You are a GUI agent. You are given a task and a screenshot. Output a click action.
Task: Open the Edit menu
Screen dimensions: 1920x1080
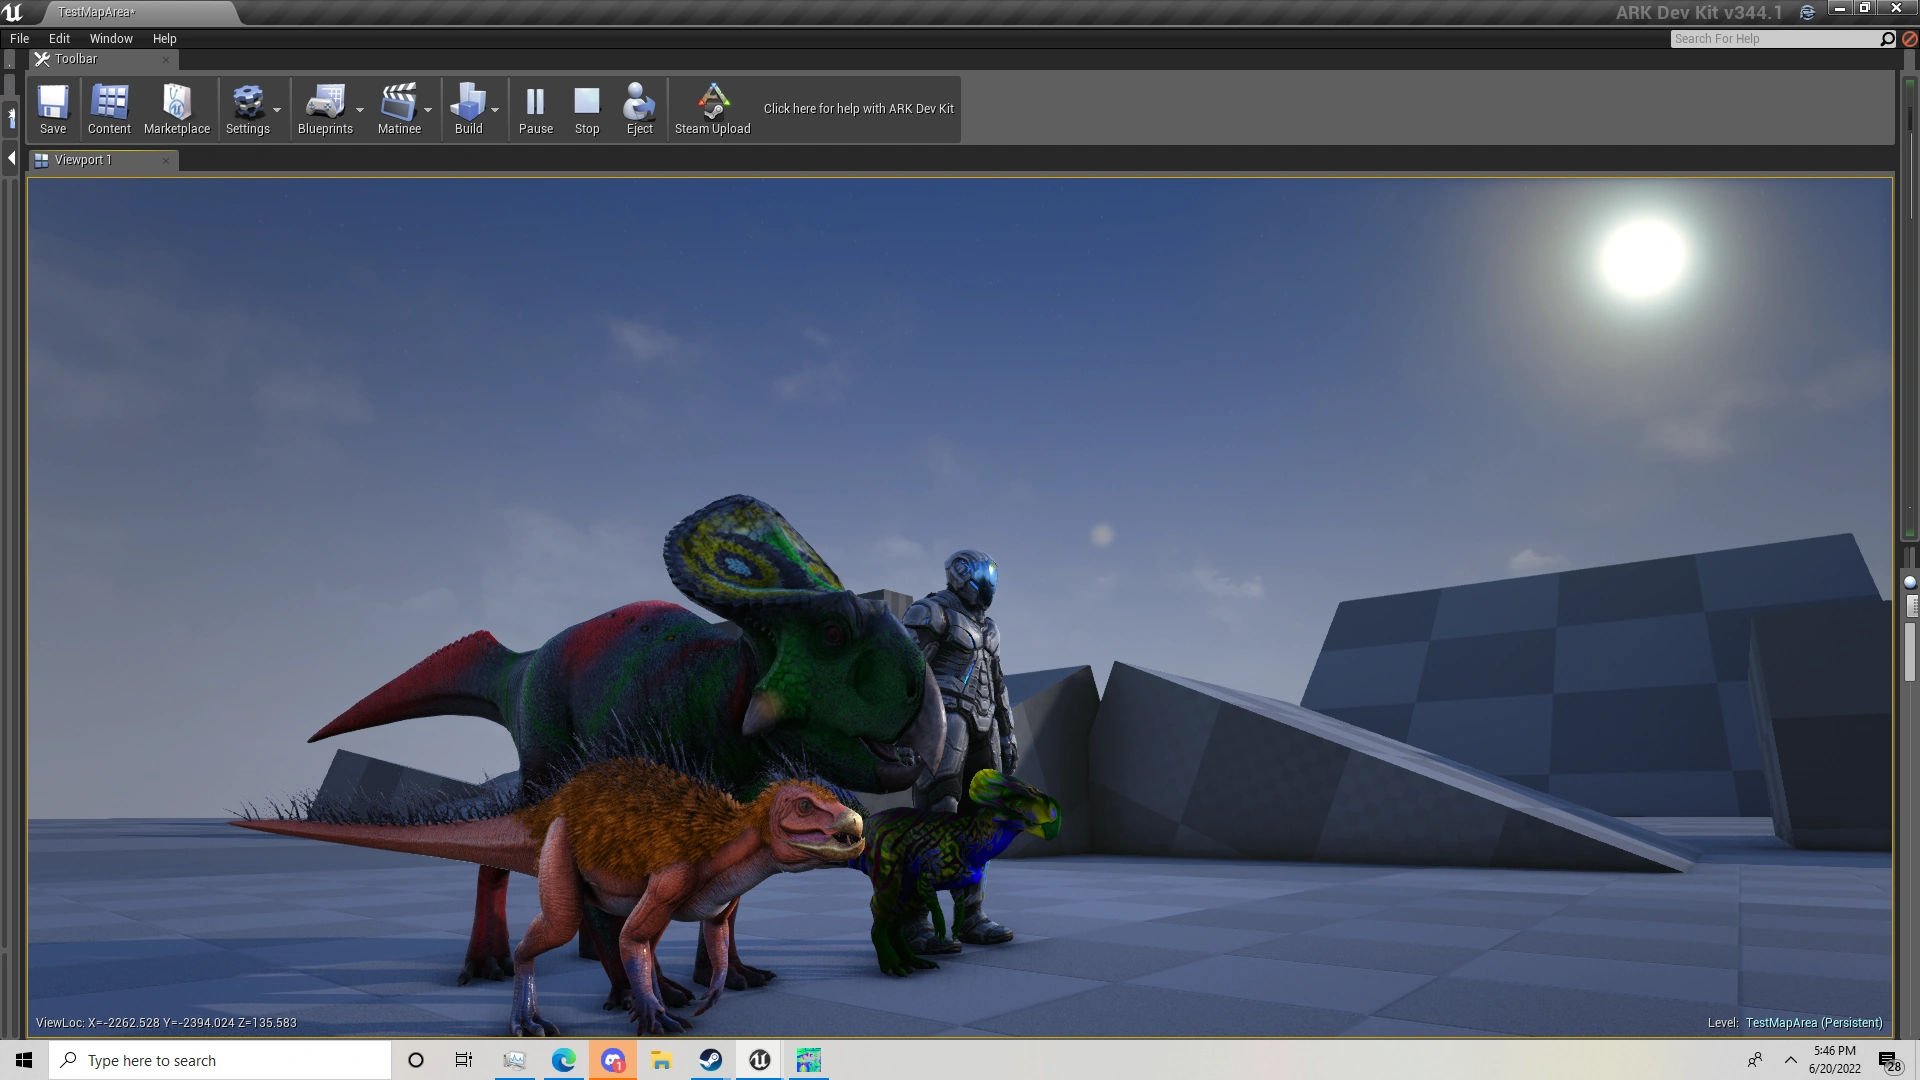(x=59, y=38)
